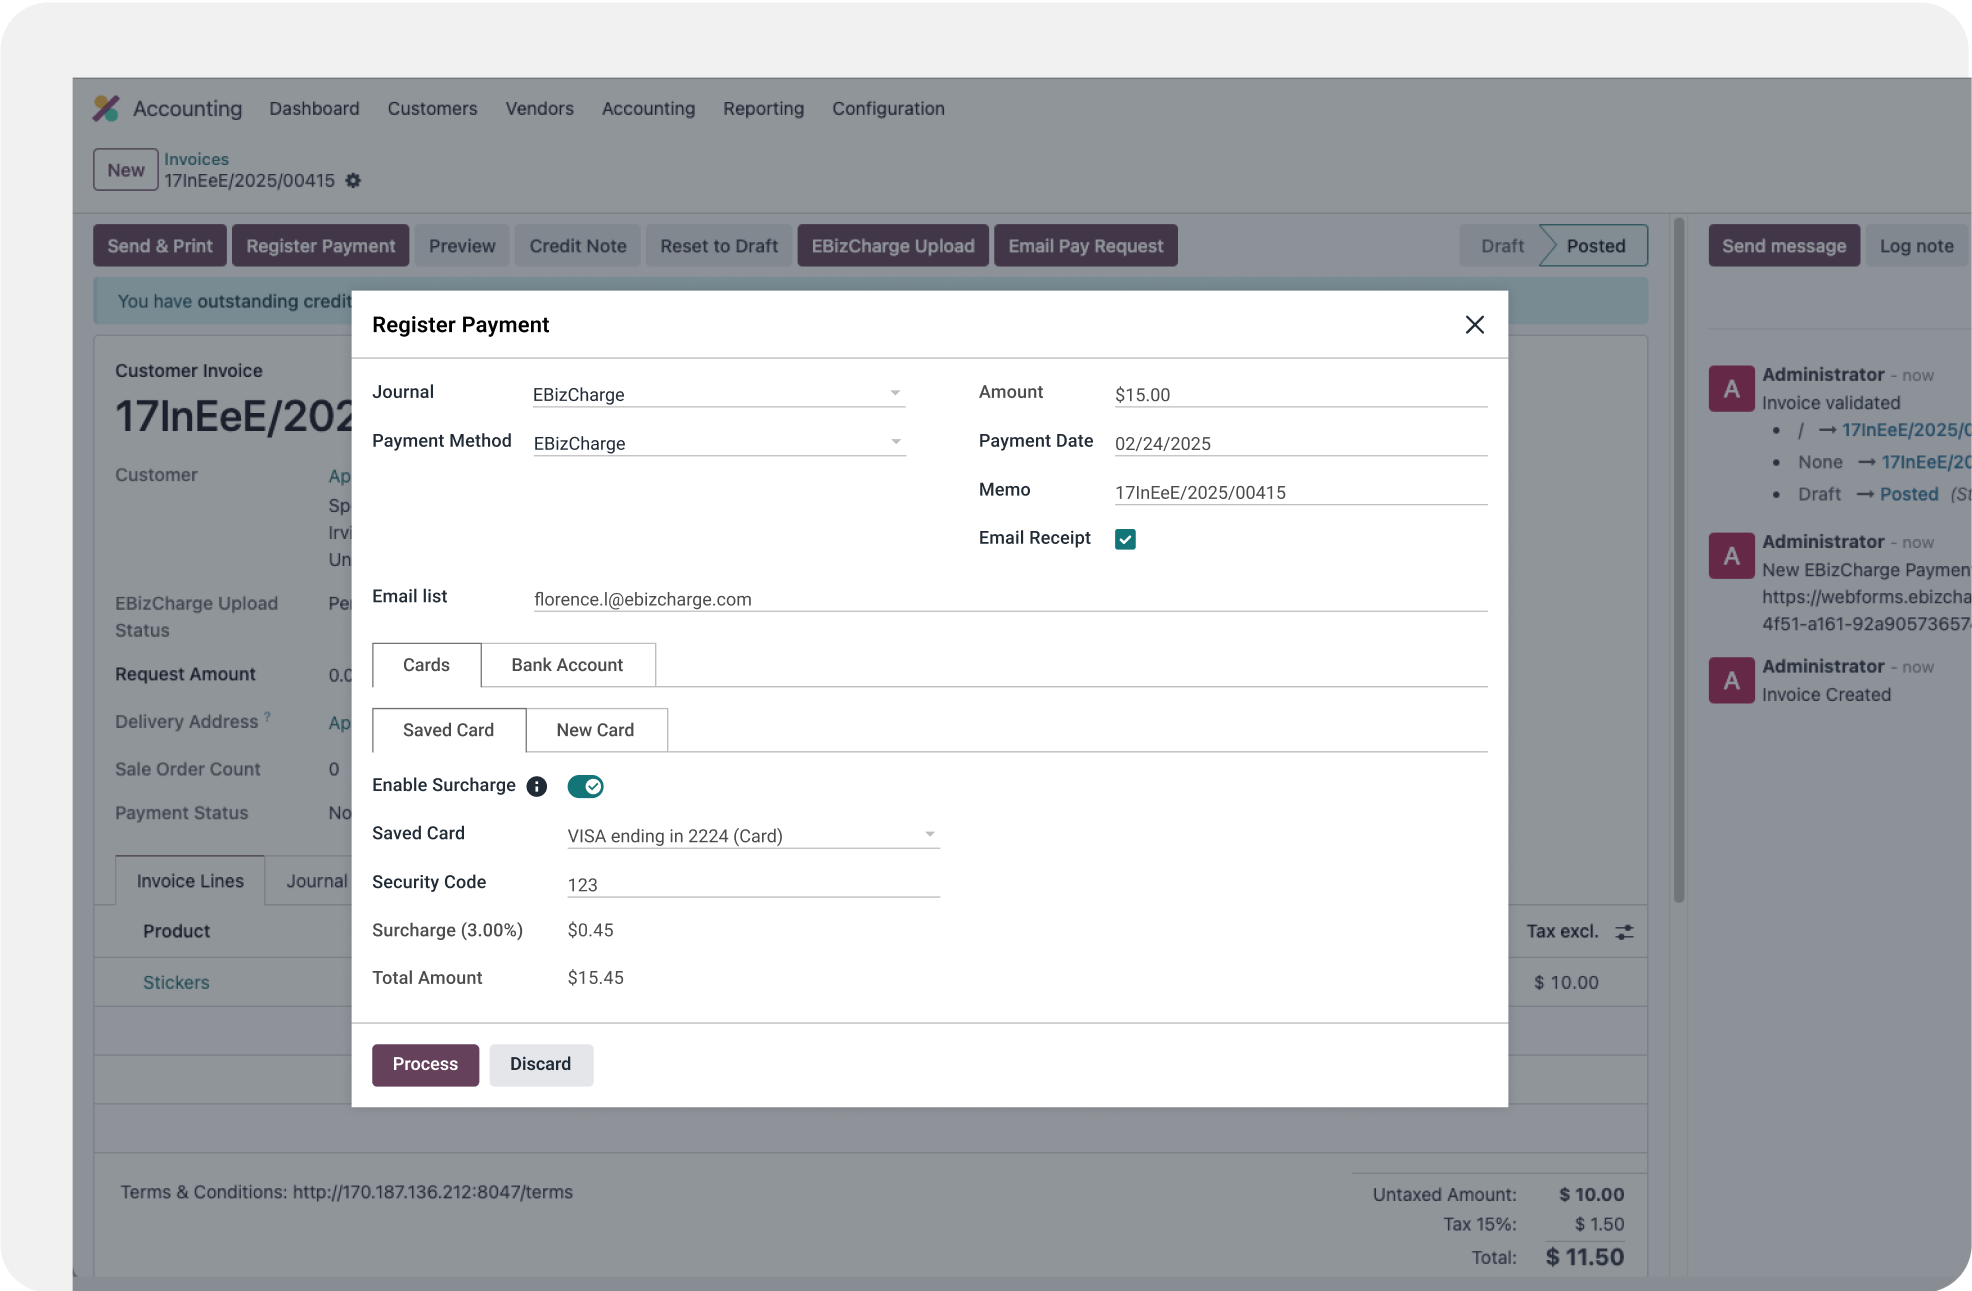Click the Email Pay Request button

tap(1086, 246)
